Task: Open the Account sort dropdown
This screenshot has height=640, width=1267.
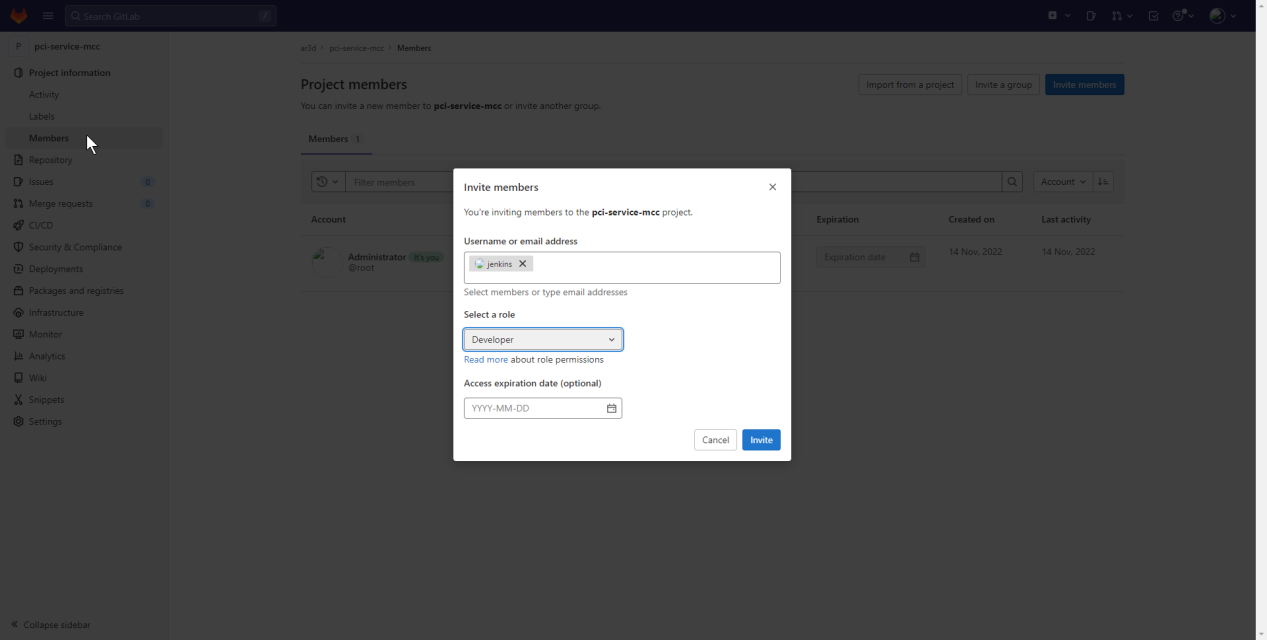Action: (1062, 182)
